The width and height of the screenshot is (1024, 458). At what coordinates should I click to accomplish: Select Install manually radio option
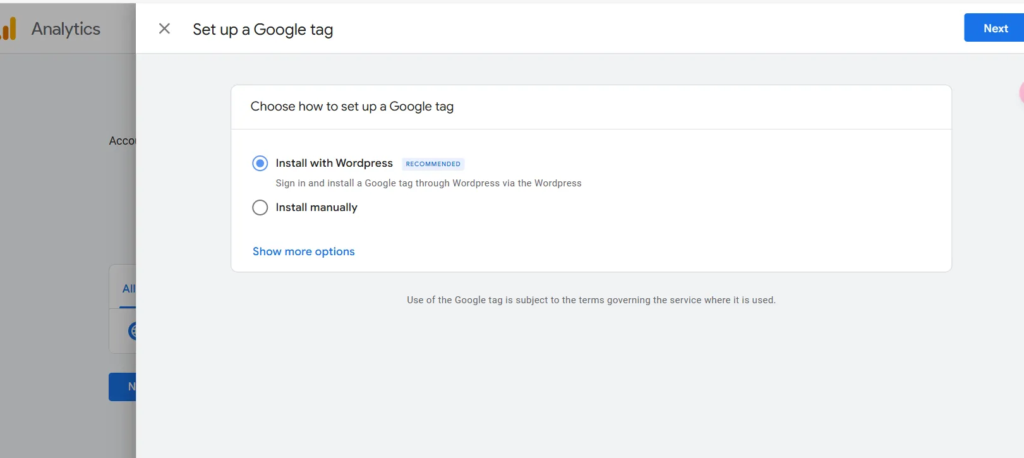click(x=260, y=208)
